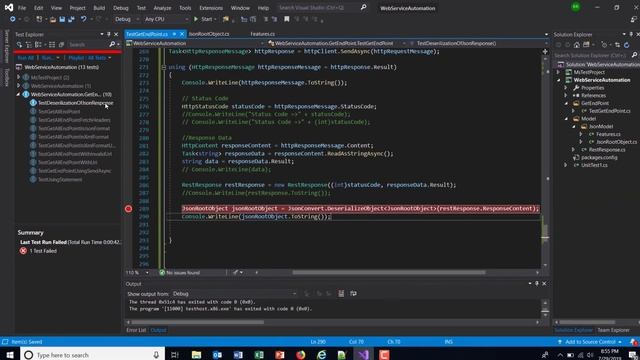The height and width of the screenshot is (360, 640).
Task: Click the breakpoint red circle in the margin
Action: click(x=129, y=209)
